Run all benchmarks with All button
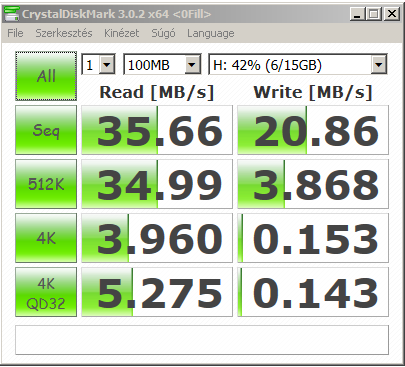Viewport: 405px width, 367px height. click(x=46, y=76)
